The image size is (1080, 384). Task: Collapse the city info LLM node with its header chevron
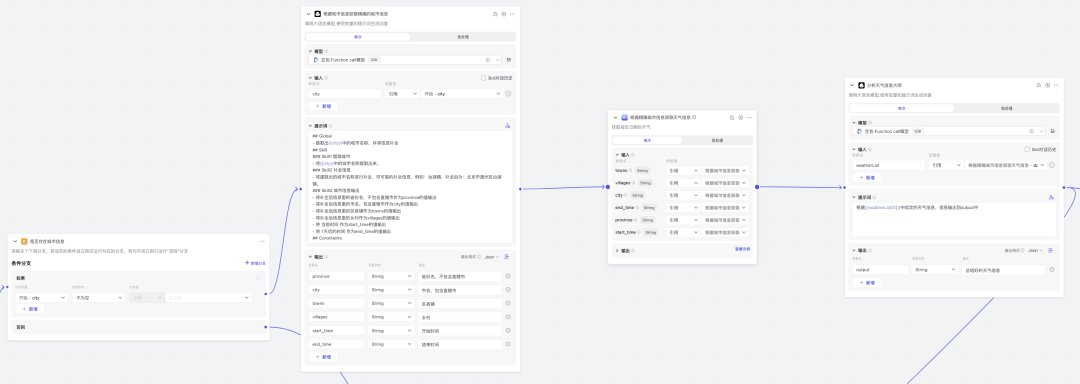[x=309, y=14]
